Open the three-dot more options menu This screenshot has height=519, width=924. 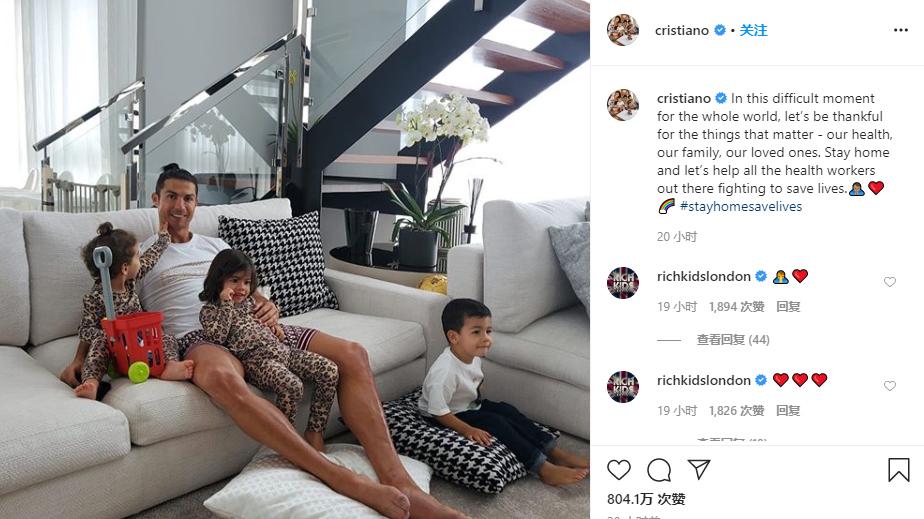pos(900,30)
